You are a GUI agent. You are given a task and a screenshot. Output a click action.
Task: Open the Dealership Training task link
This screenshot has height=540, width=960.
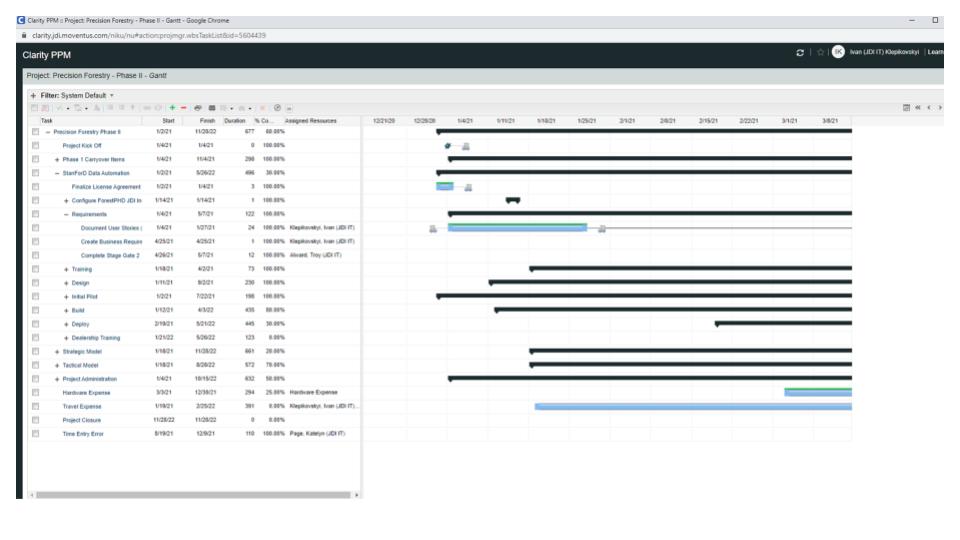pos(96,338)
